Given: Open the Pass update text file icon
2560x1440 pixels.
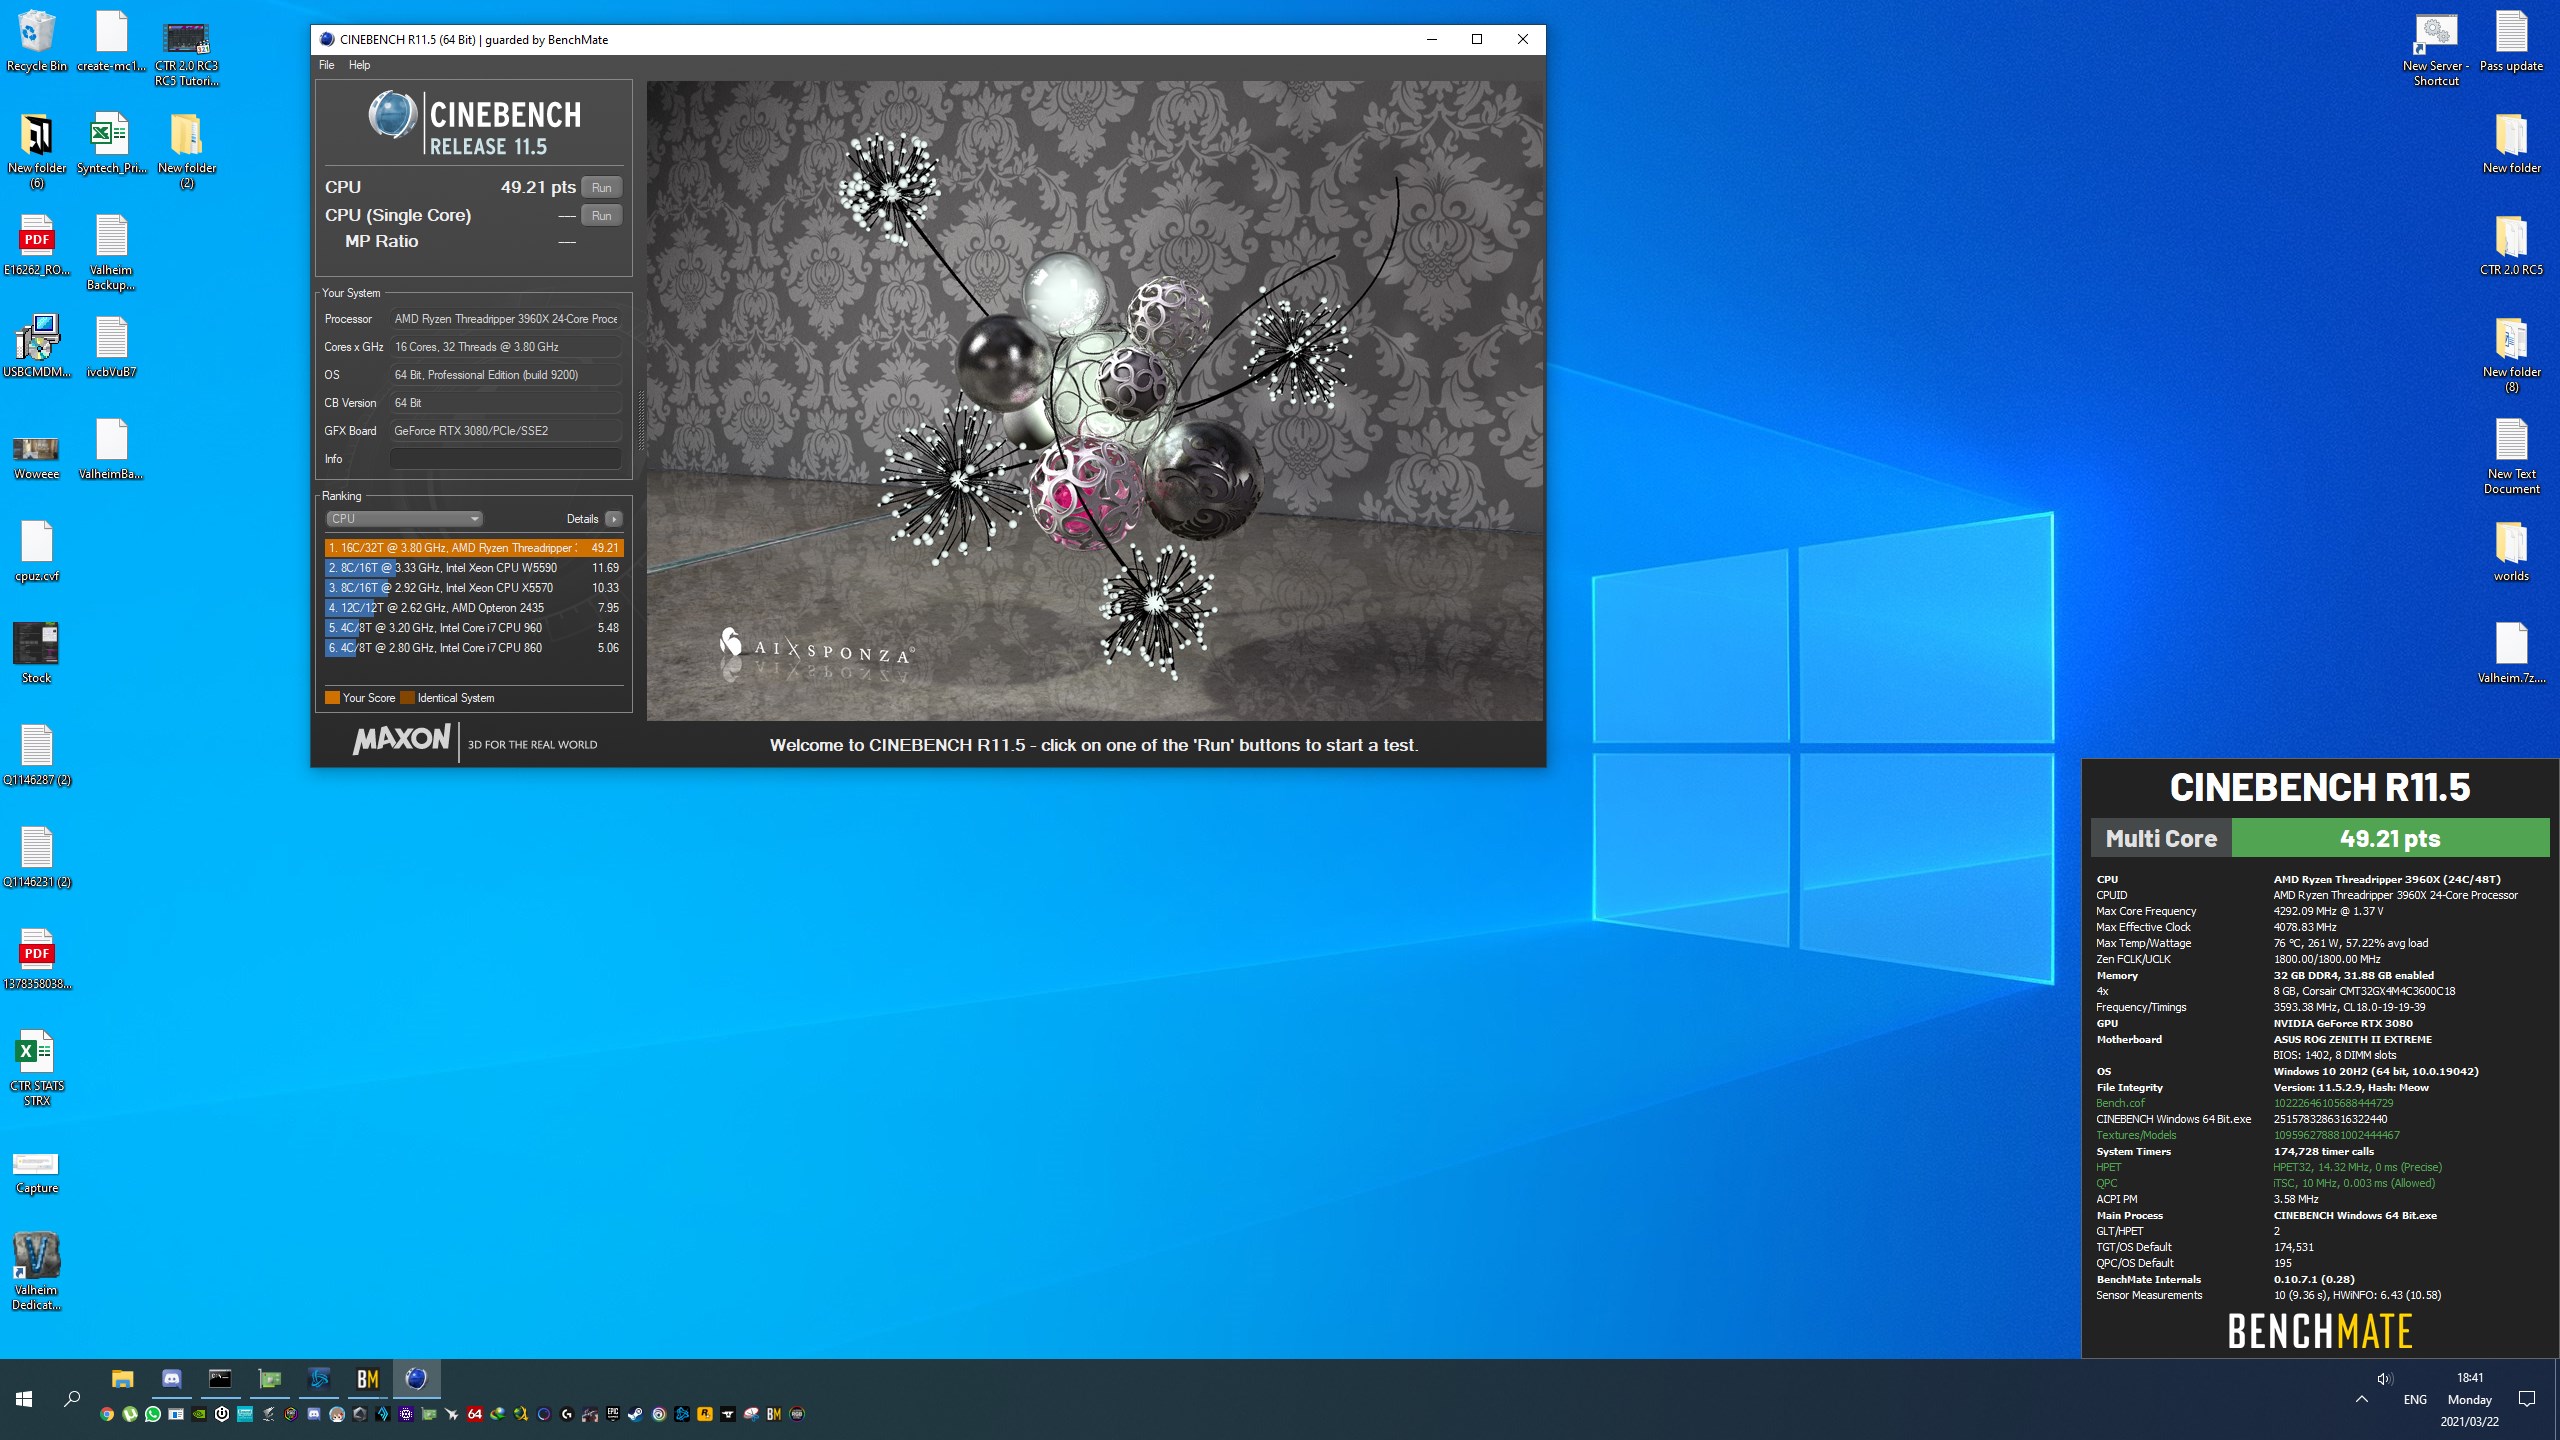Looking at the screenshot, I should (2511, 42).
